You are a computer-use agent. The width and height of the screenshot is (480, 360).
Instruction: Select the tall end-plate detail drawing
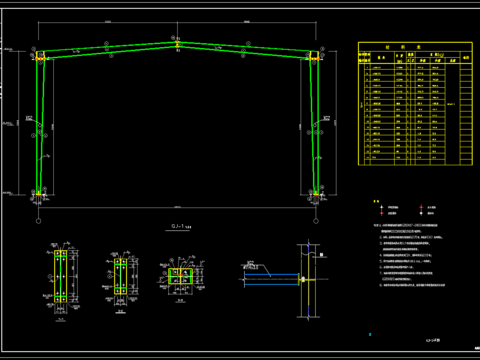[x=61, y=276]
